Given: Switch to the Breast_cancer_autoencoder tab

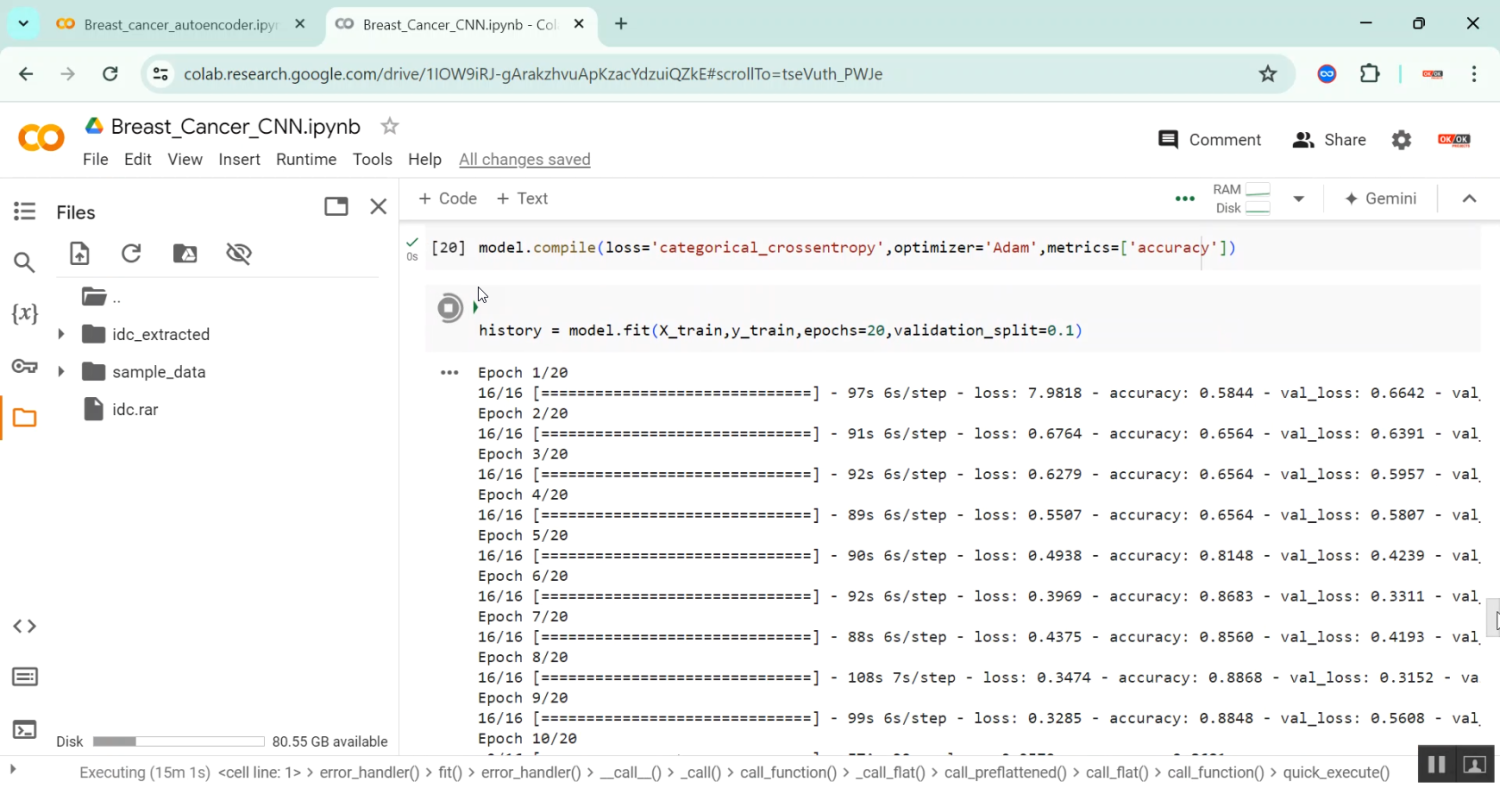Looking at the screenshot, I should click(x=180, y=24).
